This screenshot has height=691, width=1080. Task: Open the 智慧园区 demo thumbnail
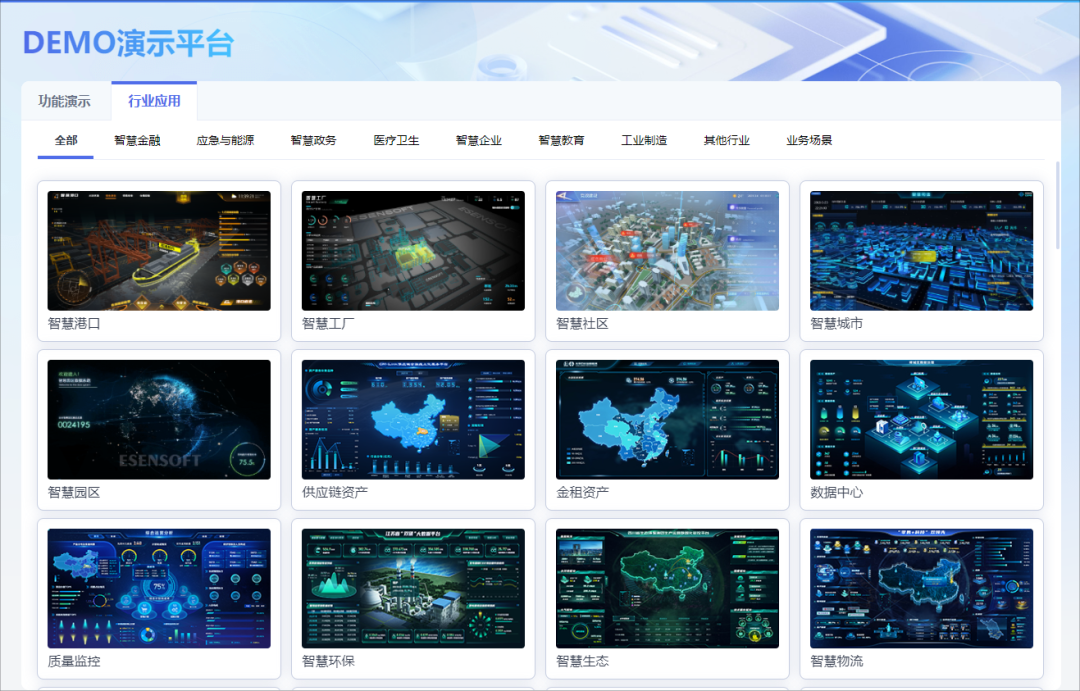click(x=159, y=420)
